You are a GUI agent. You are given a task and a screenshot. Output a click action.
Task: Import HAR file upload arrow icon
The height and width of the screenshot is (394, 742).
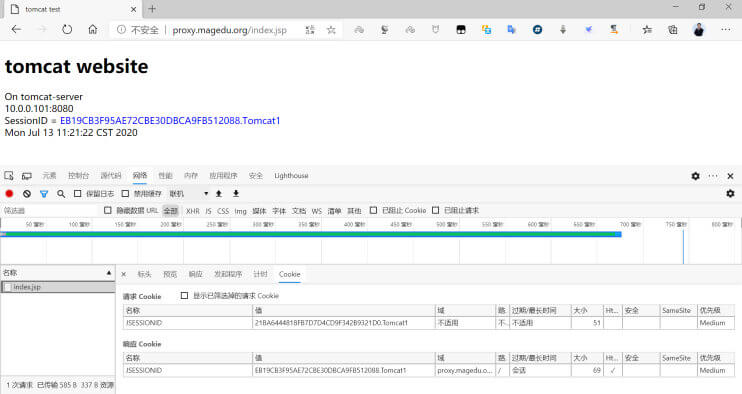pos(219,193)
